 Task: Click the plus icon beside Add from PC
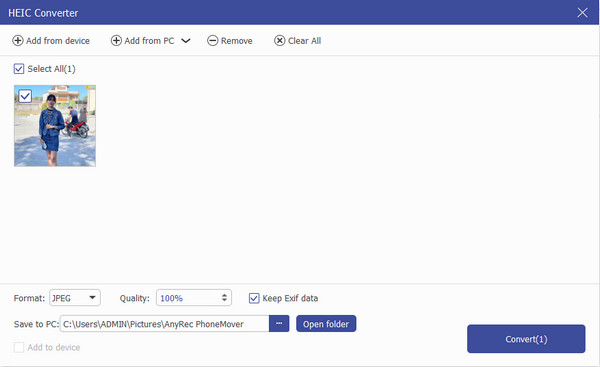(116, 41)
